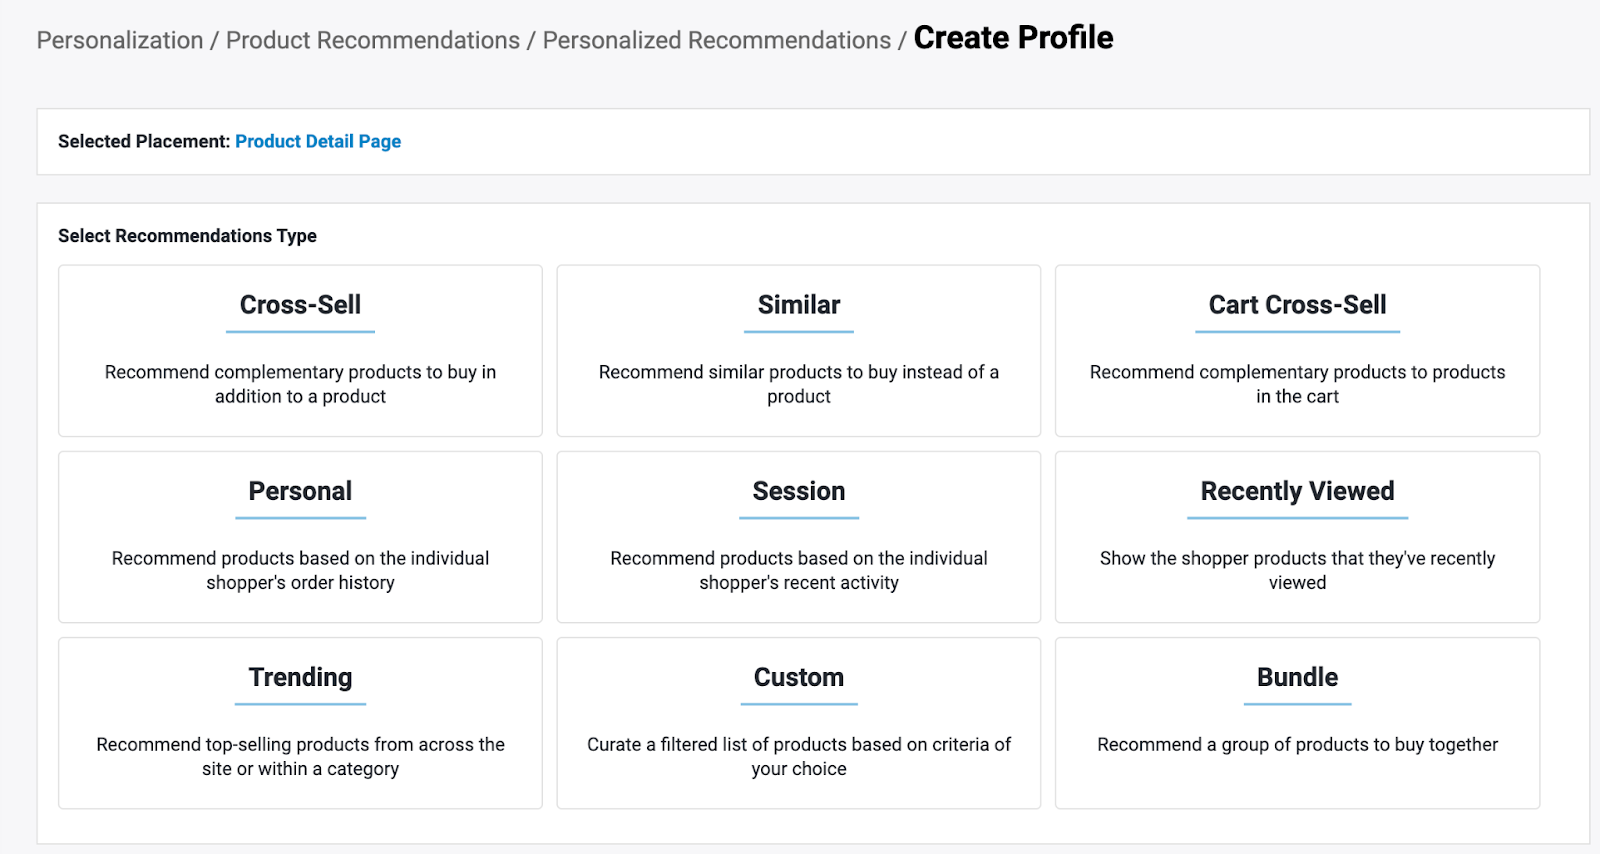Choose the Custom recommendation type card
Screen dimensions: 1600x854
[x=798, y=677]
